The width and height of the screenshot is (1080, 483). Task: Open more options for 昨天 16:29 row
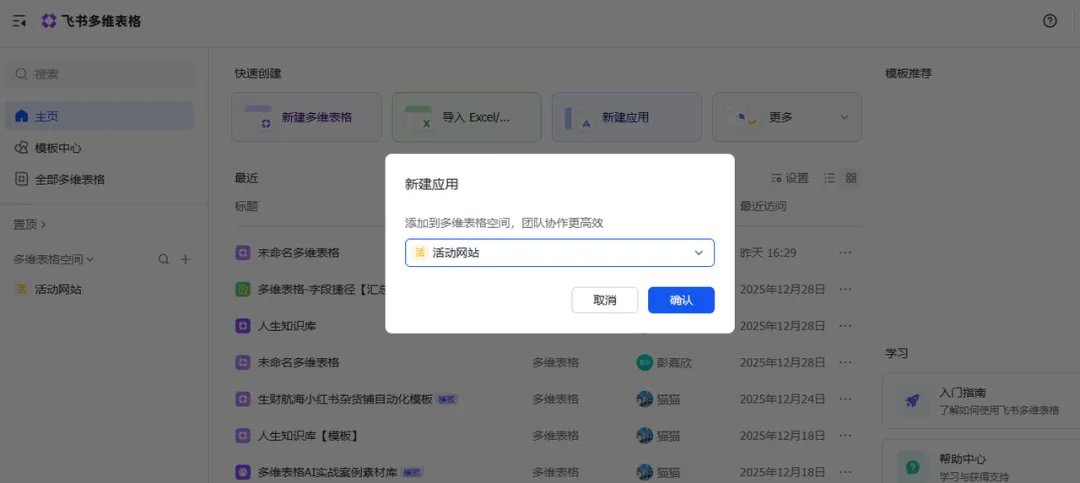pyautogui.click(x=846, y=253)
